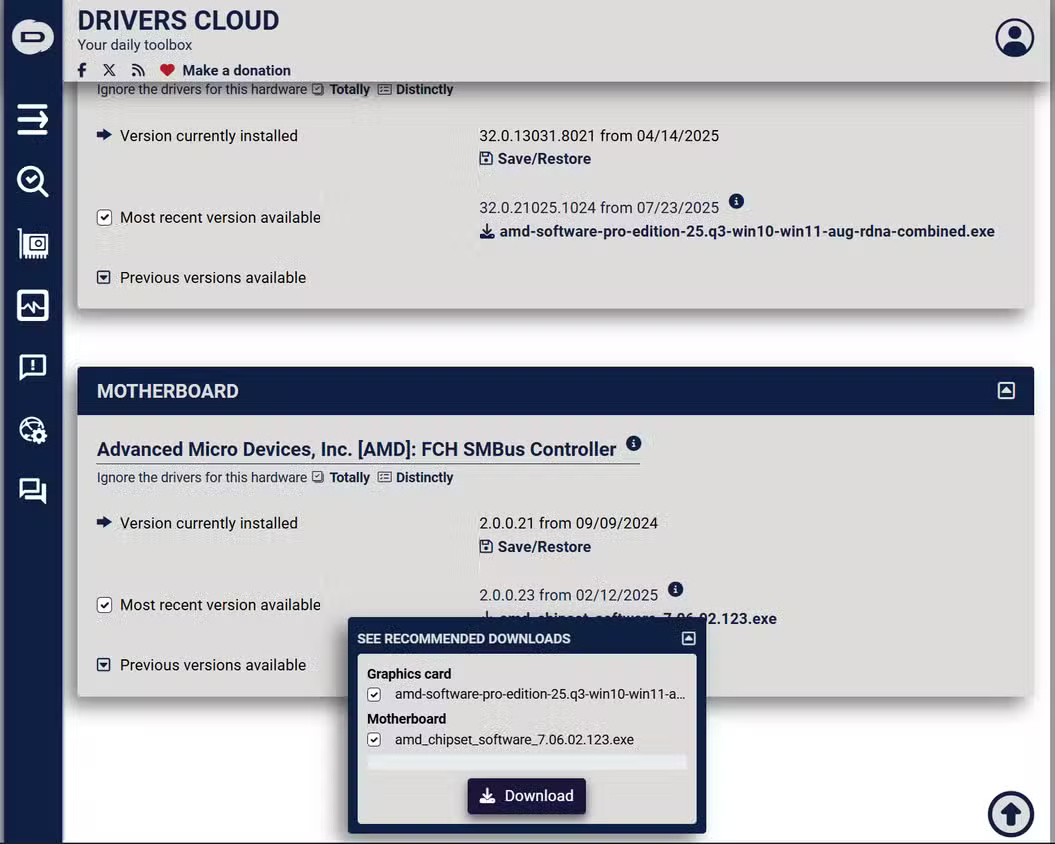Select the hardware detection icon in sidebar
Image resolution: width=1055 pixels, height=844 pixels.
pyautogui.click(x=32, y=244)
